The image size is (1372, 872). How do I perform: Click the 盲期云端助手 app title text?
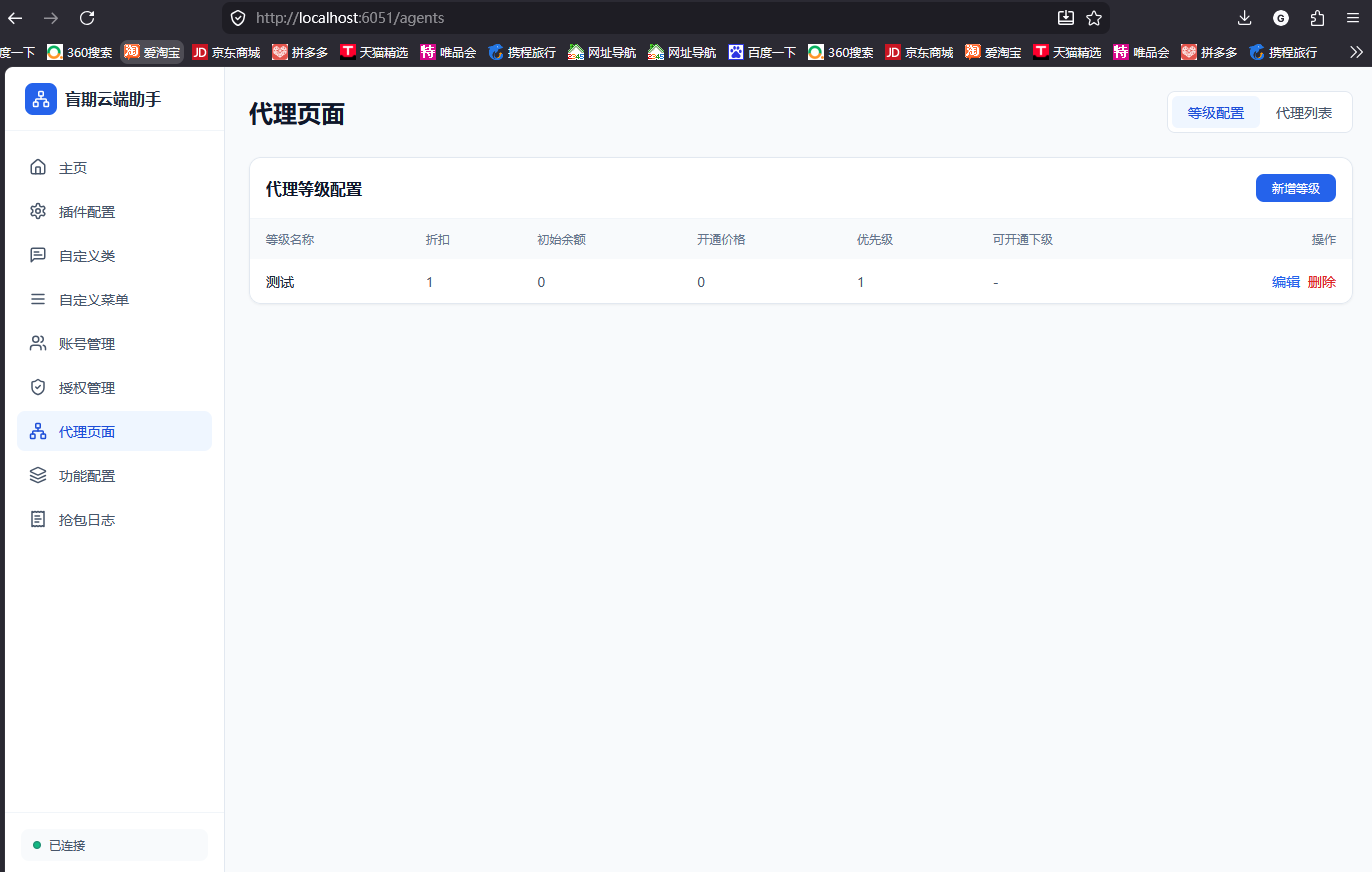click(x=113, y=99)
